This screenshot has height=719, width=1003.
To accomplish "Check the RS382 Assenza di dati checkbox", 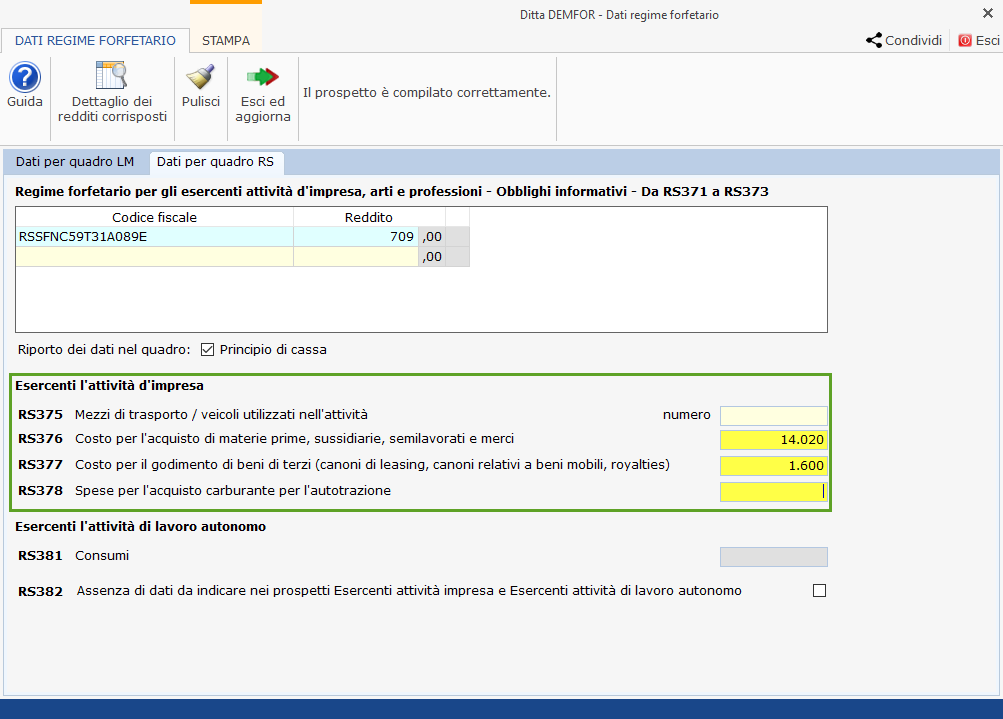I will [x=820, y=591].
